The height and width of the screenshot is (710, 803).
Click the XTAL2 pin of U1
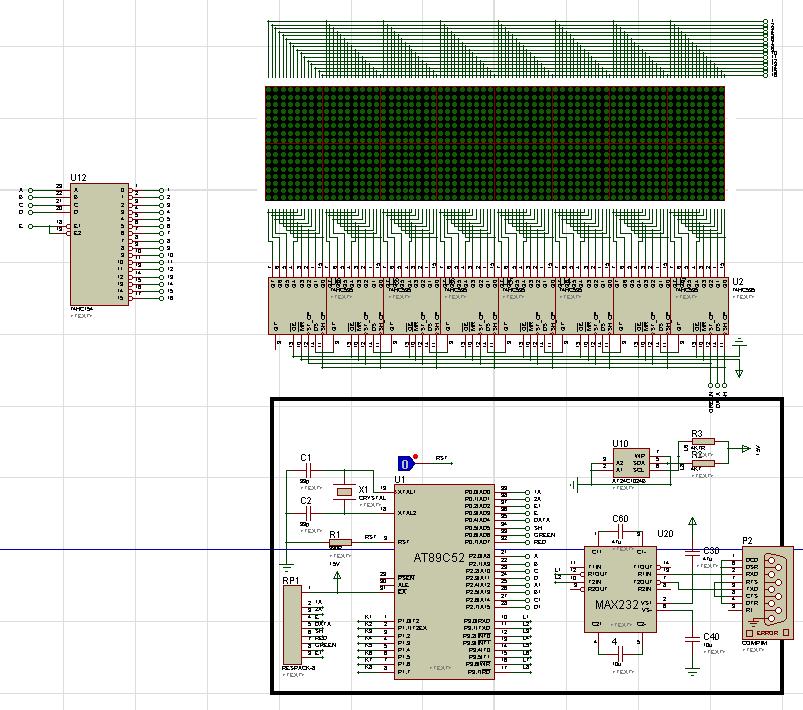pos(407,513)
